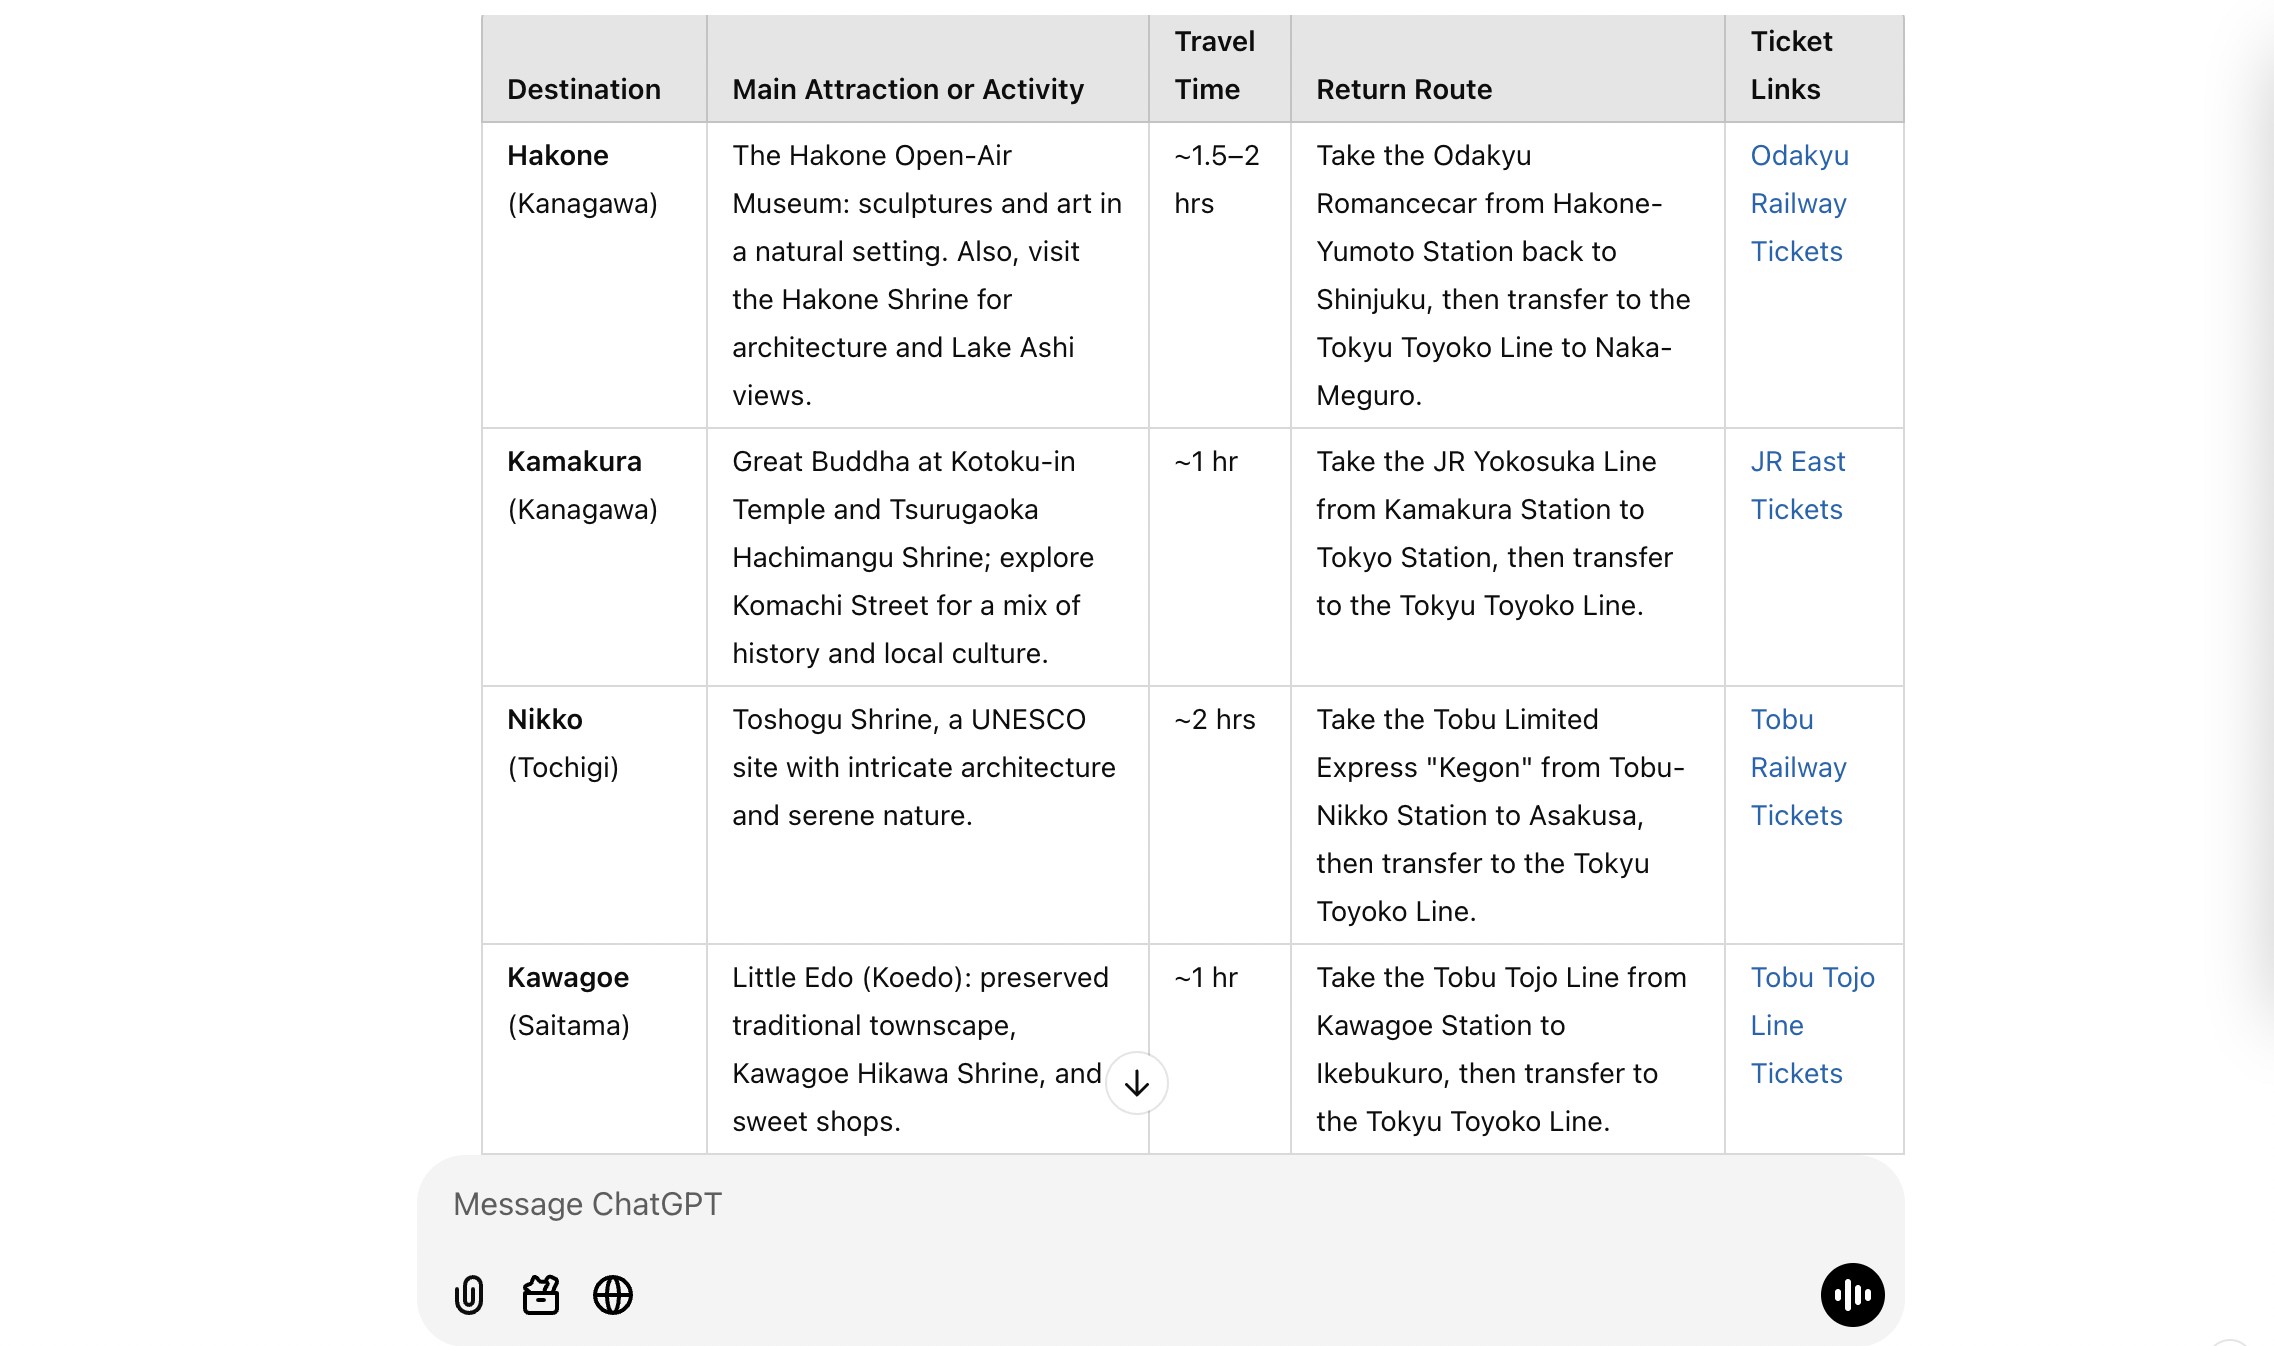Select the Kawagoe (Saitama) destination cell
The image size is (2274, 1346).
(568, 1001)
